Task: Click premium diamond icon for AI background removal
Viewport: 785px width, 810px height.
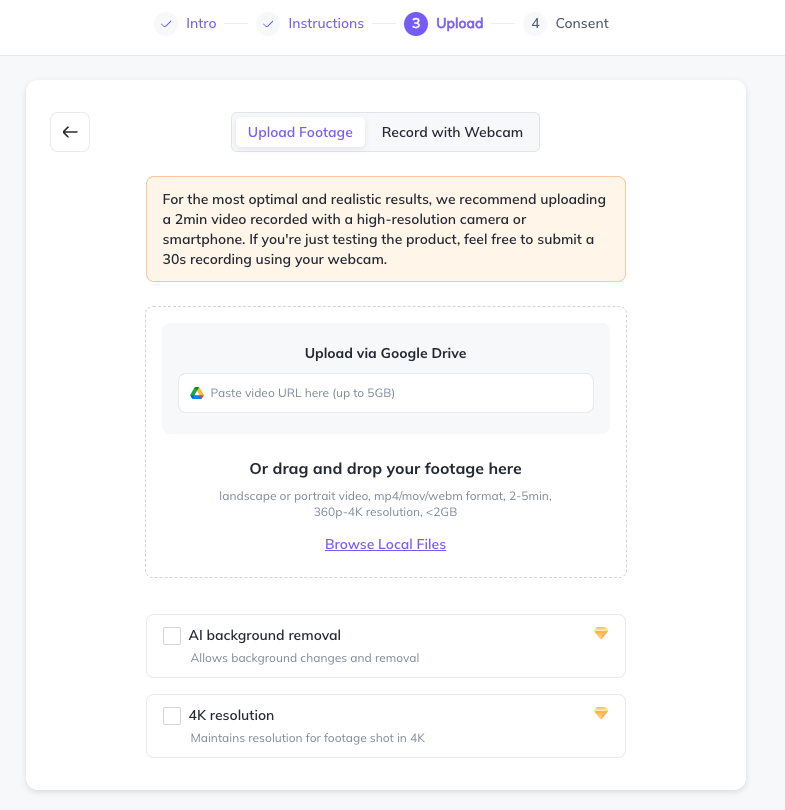Action: click(x=601, y=633)
